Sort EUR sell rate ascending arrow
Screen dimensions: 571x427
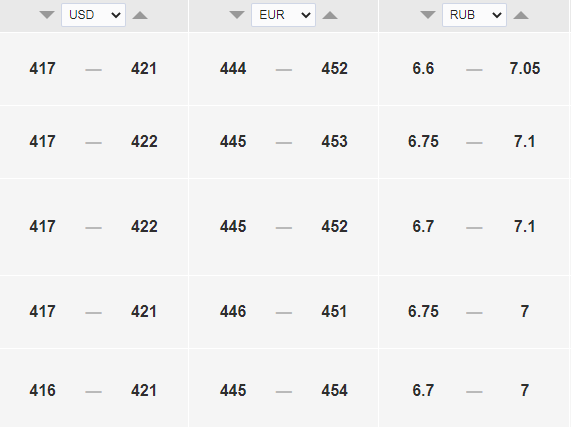click(x=330, y=15)
